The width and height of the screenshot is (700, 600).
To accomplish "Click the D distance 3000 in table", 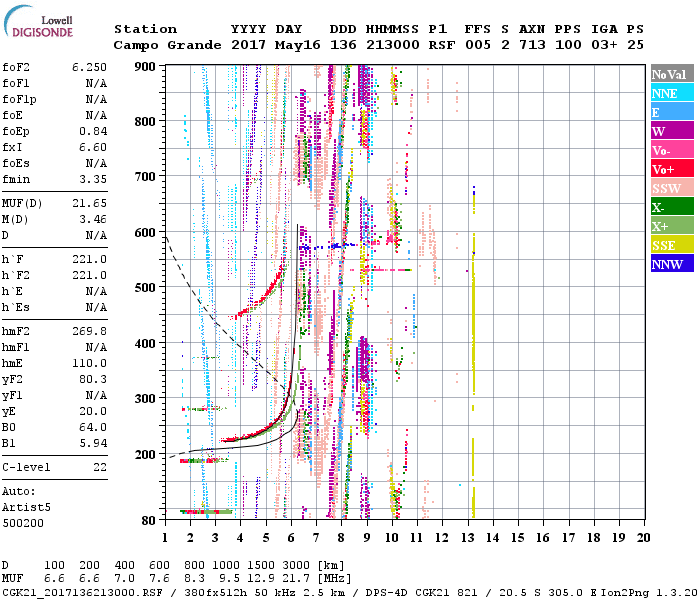I will (x=296, y=566).
